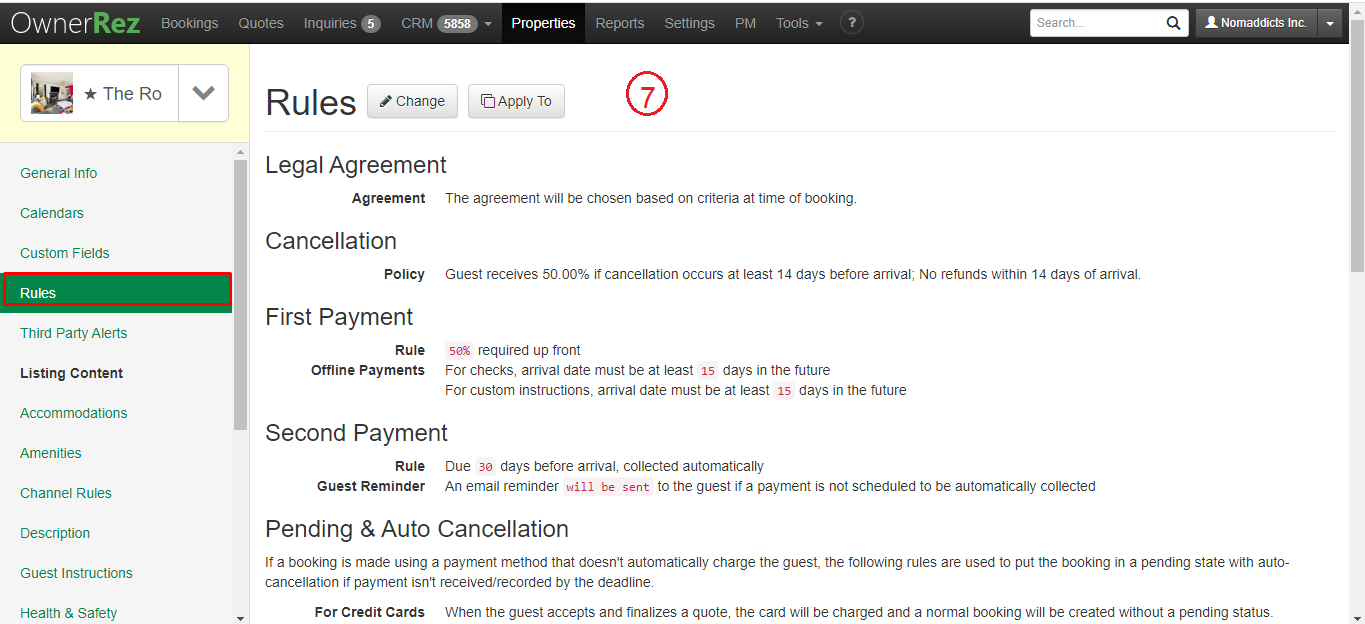This screenshot has height=624, width=1365.
Task: Go to Inquiries in navigation bar
Action: pyautogui.click(x=342, y=22)
